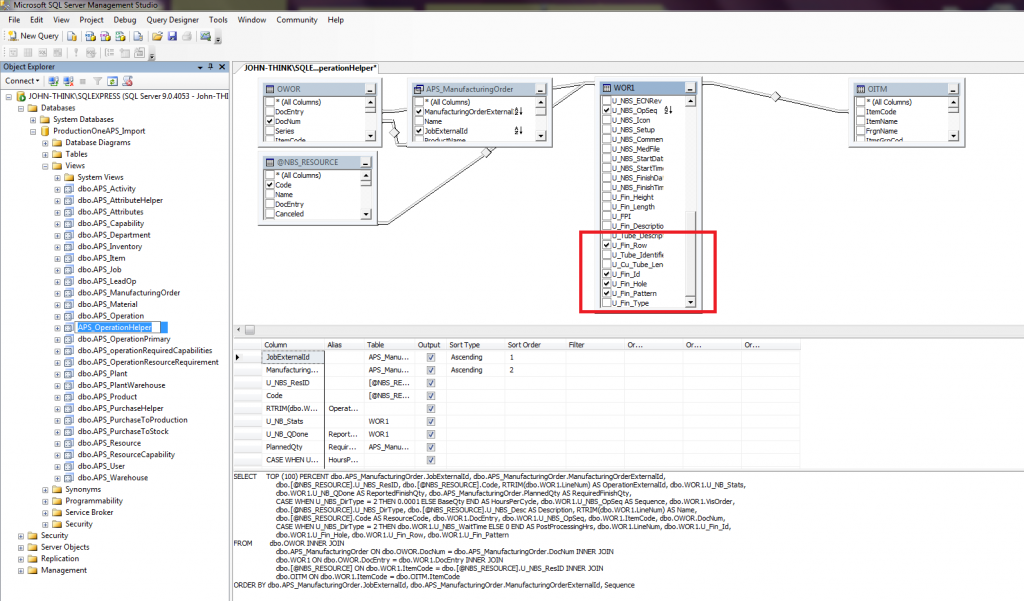Click the Add Table icon in Query Designer toolbar
Screen dimensions: 1024x601
click(125, 52)
